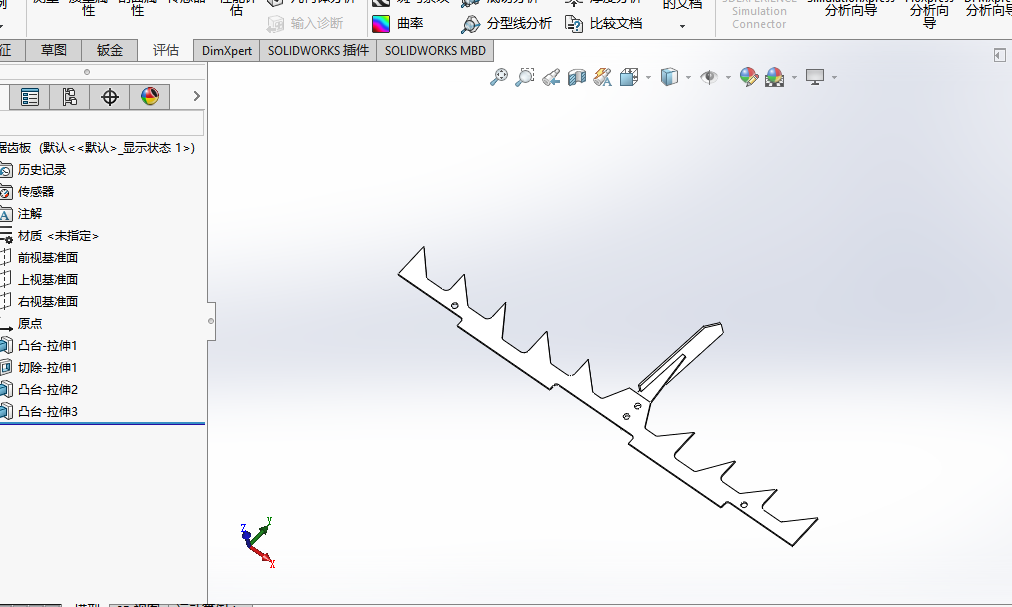Select 上视基准面 plane in the tree
Screen dimensions: 1012x607
click(48, 280)
